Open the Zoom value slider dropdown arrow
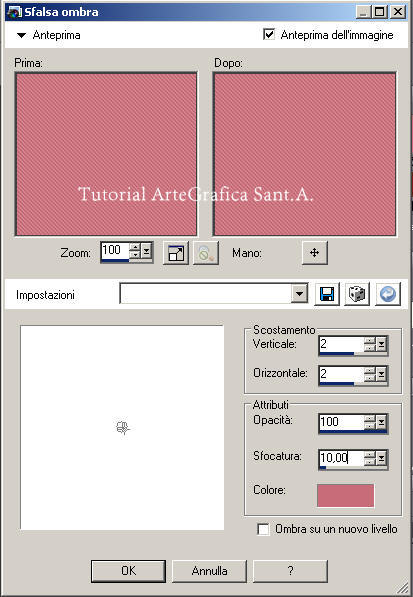The width and height of the screenshot is (413, 597). point(147,251)
